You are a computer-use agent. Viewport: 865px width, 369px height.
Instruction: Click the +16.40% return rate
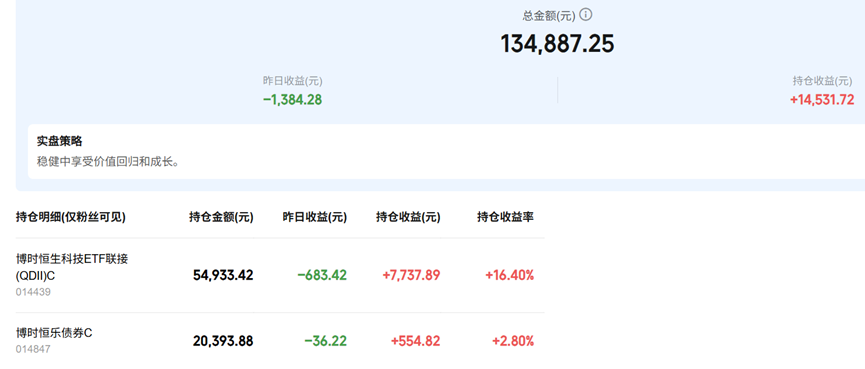(x=509, y=275)
